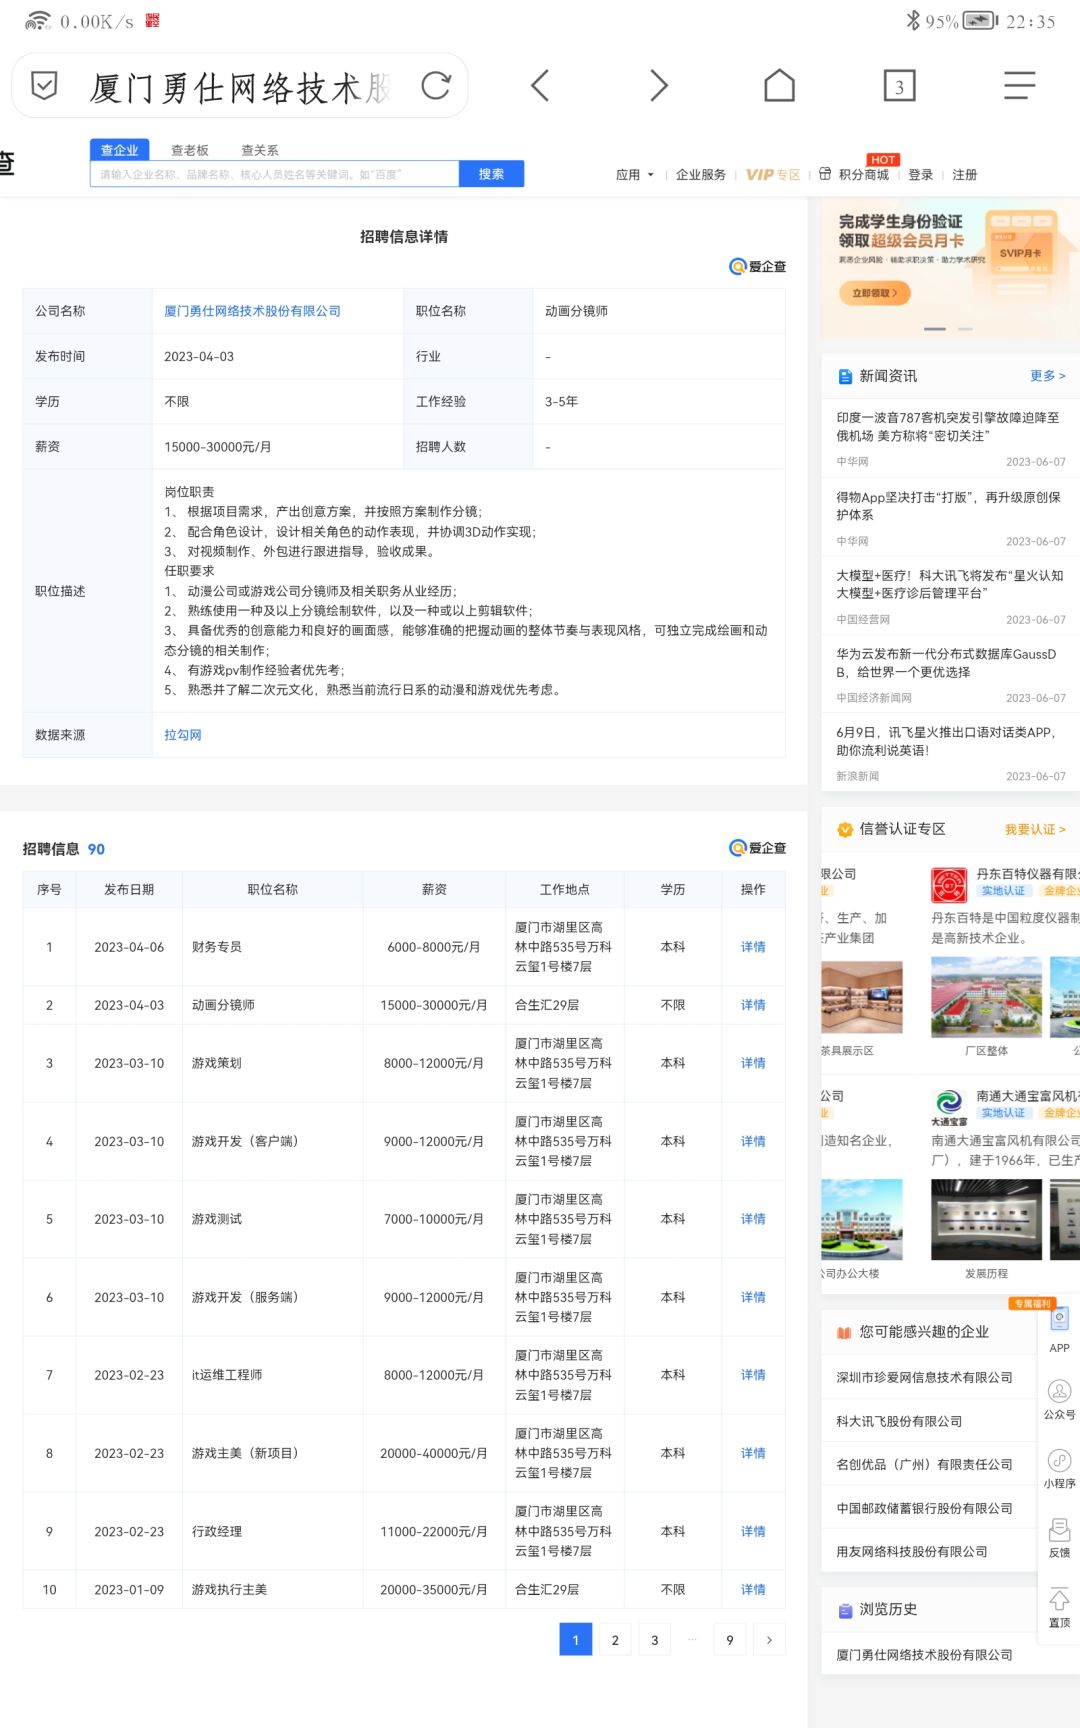Check the Bluetooth status icon
This screenshot has width=1080, height=1728.
point(912,20)
